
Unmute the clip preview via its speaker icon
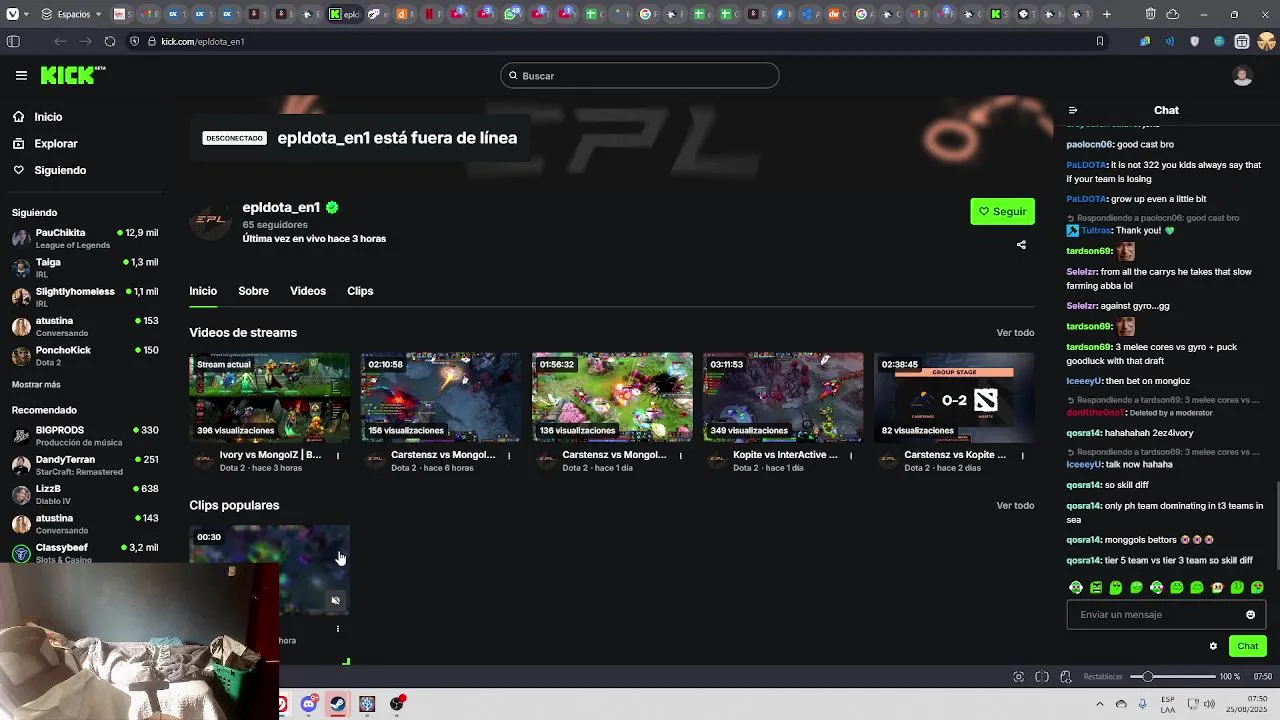335,601
